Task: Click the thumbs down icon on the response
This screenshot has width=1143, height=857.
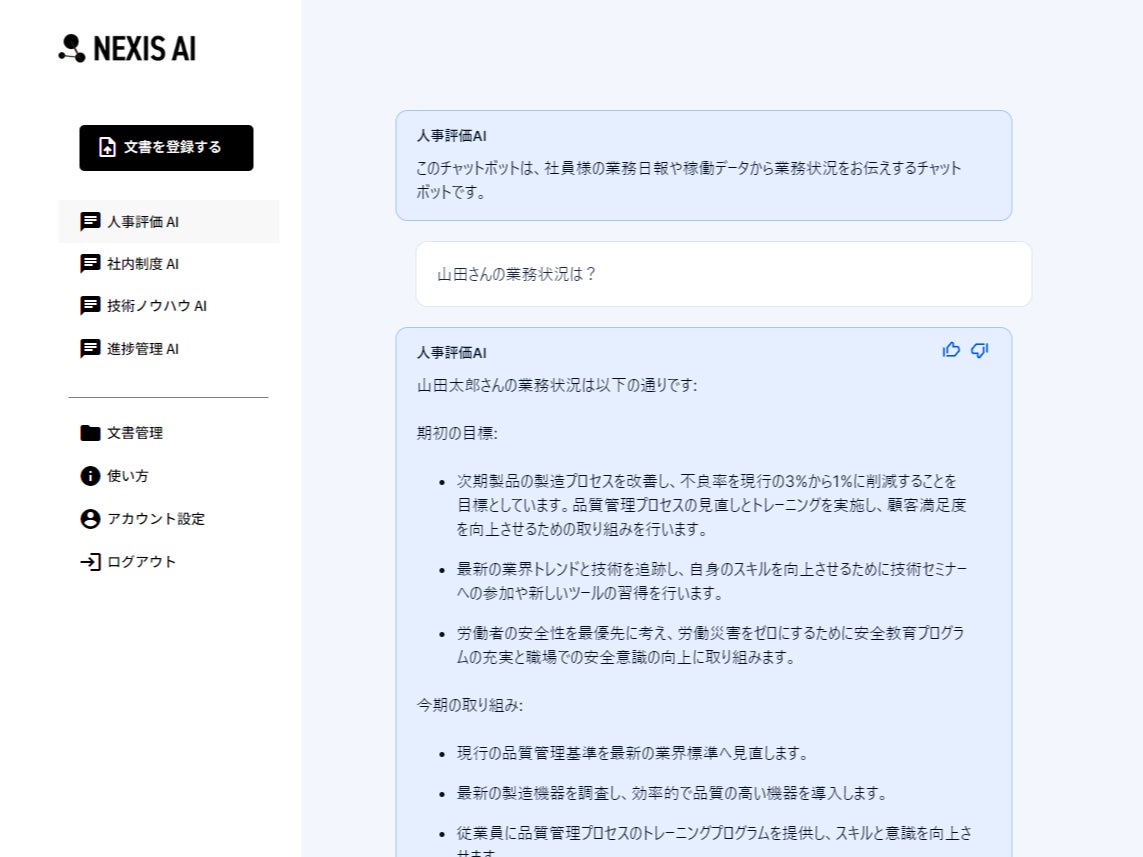Action: [x=980, y=351]
